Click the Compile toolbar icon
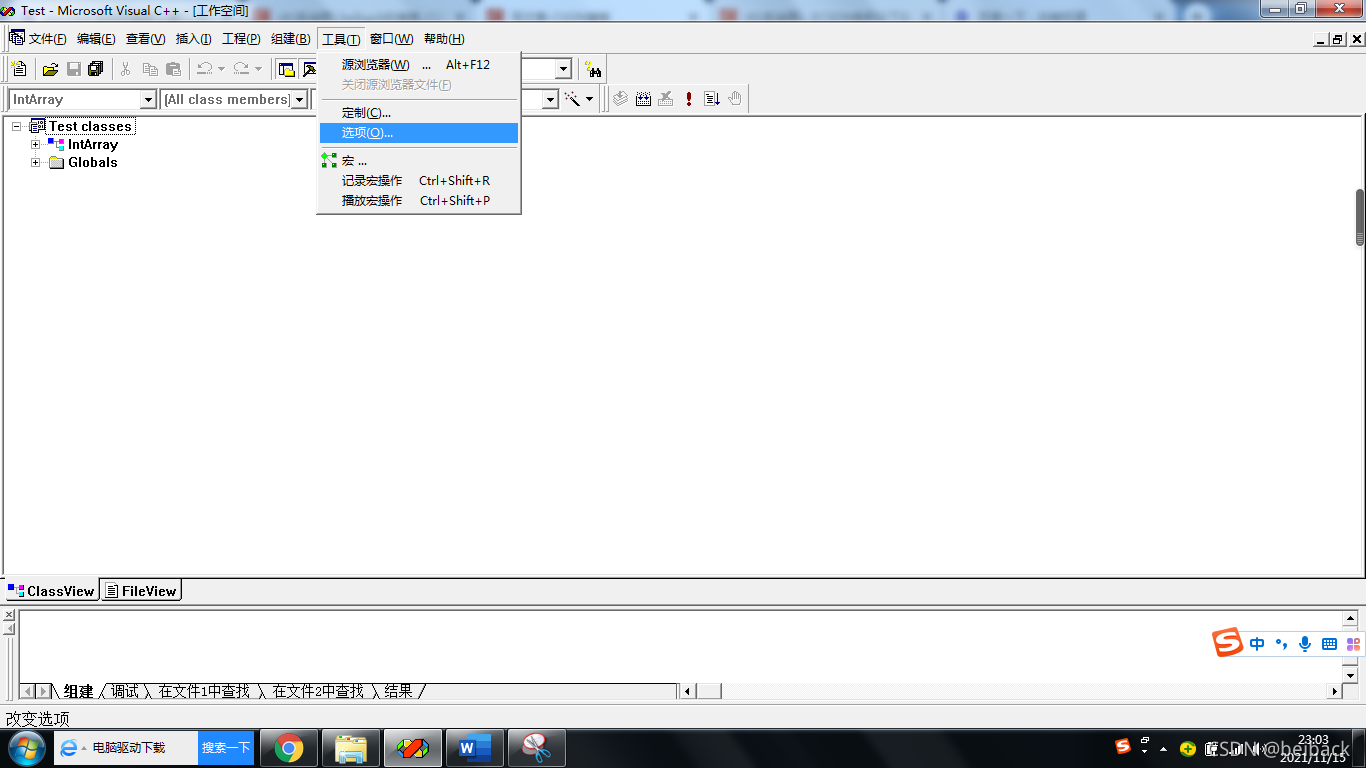The image size is (1366, 768). [620, 99]
